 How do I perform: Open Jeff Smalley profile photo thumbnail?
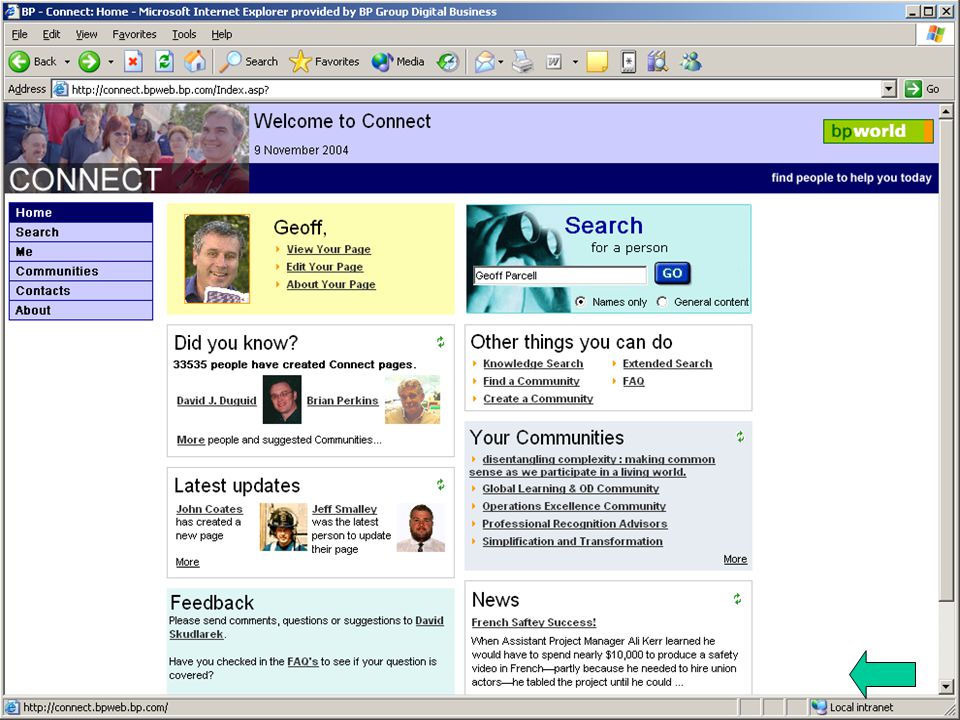421,527
